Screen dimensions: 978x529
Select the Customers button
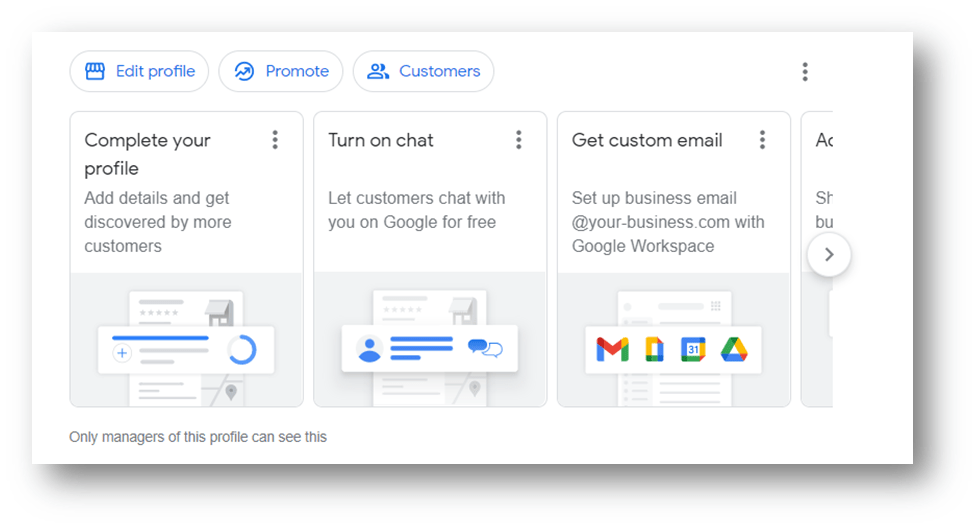coord(424,71)
